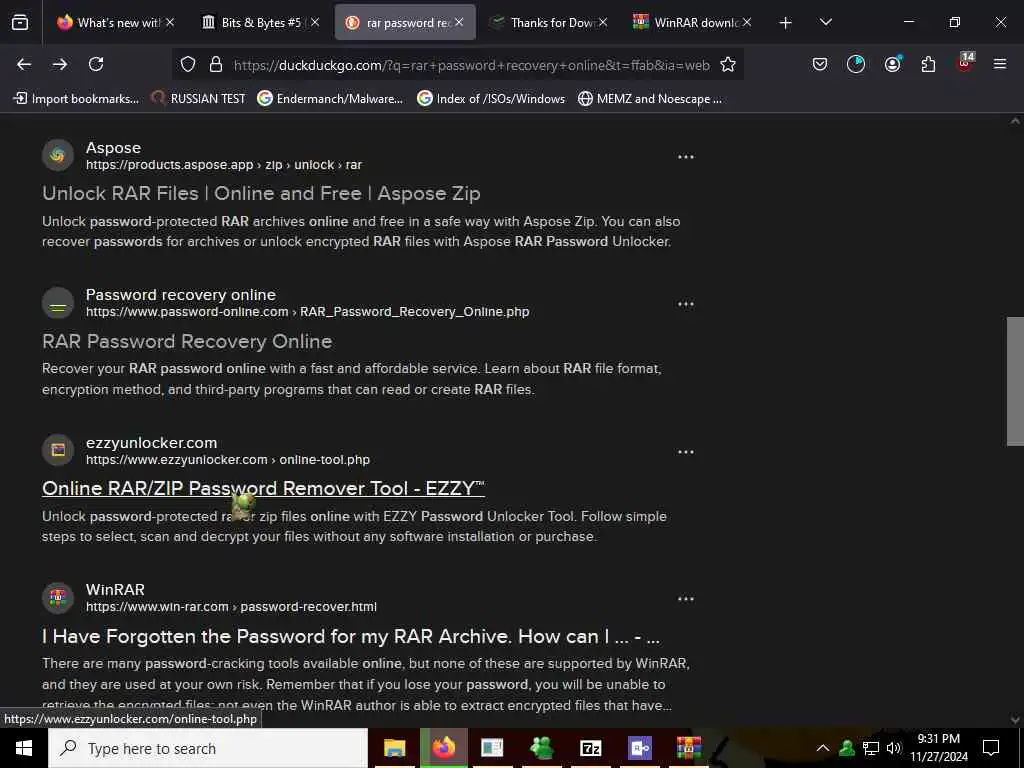Viewport: 1024px width, 768px height.
Task: Open Import bookmarks bookmark
Action: 76,99
